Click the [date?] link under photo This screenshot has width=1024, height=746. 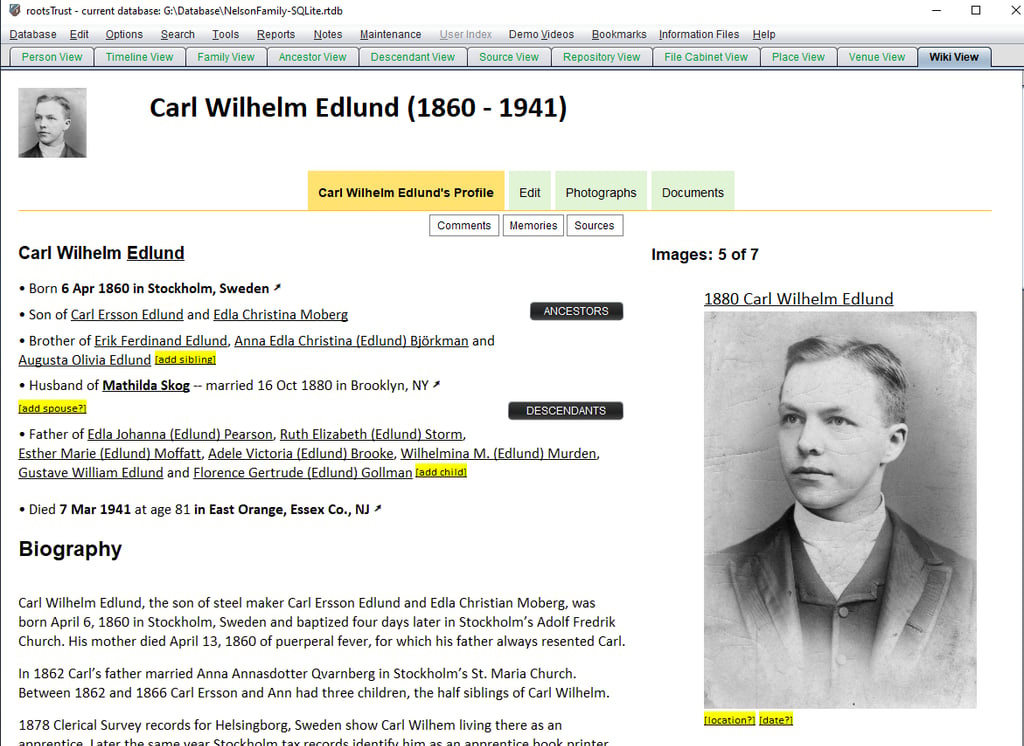click(776, 719)
